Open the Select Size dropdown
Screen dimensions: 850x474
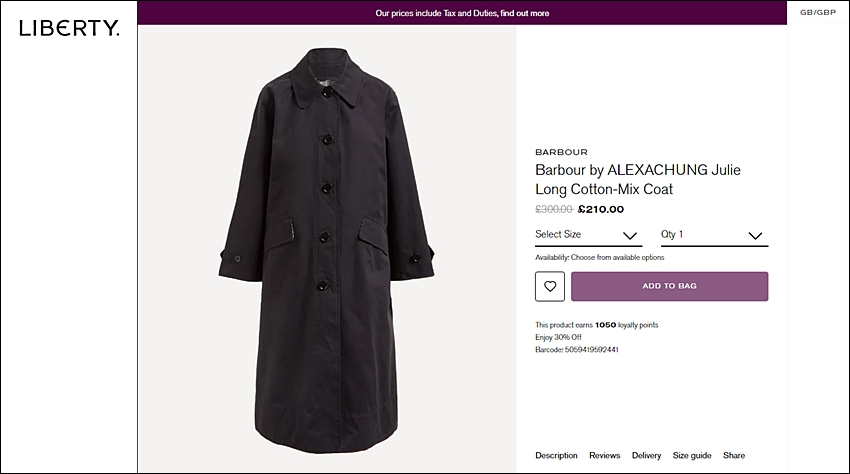(x=588, y=235)
